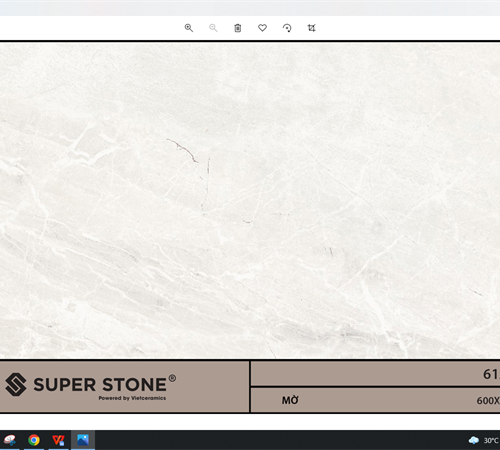The height and width of the screenshot is (450, 500).
Task: Click the brown vein in the marble
Action: pyautogui.click(x=183, y=150)
